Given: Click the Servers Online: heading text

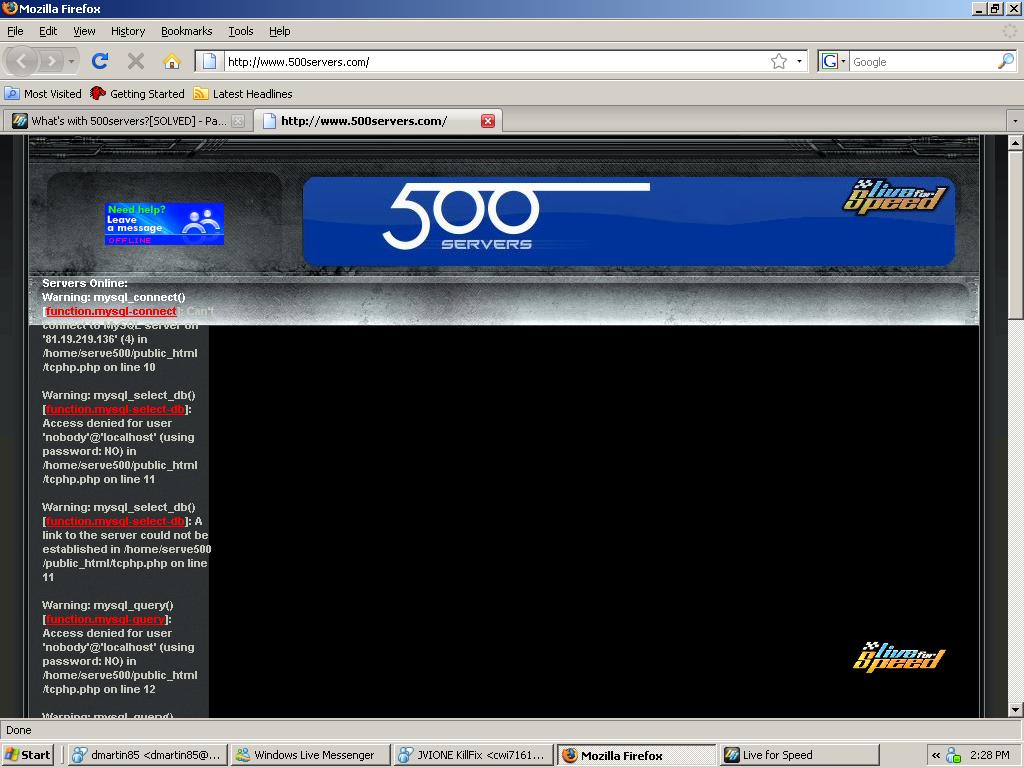Looking at the screenshot, I should click(x=85, y=283).
